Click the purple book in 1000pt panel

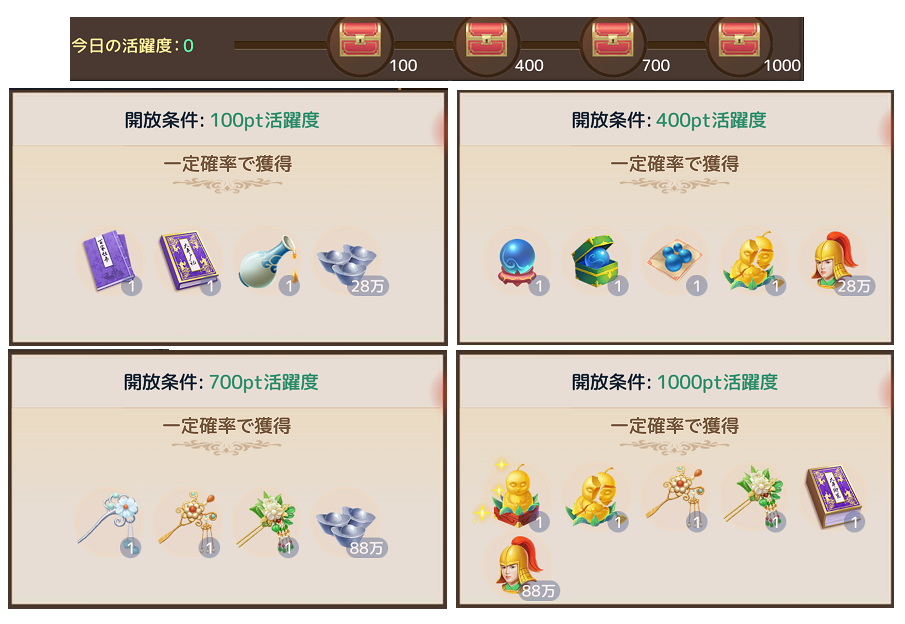click(x=833, y=496)
